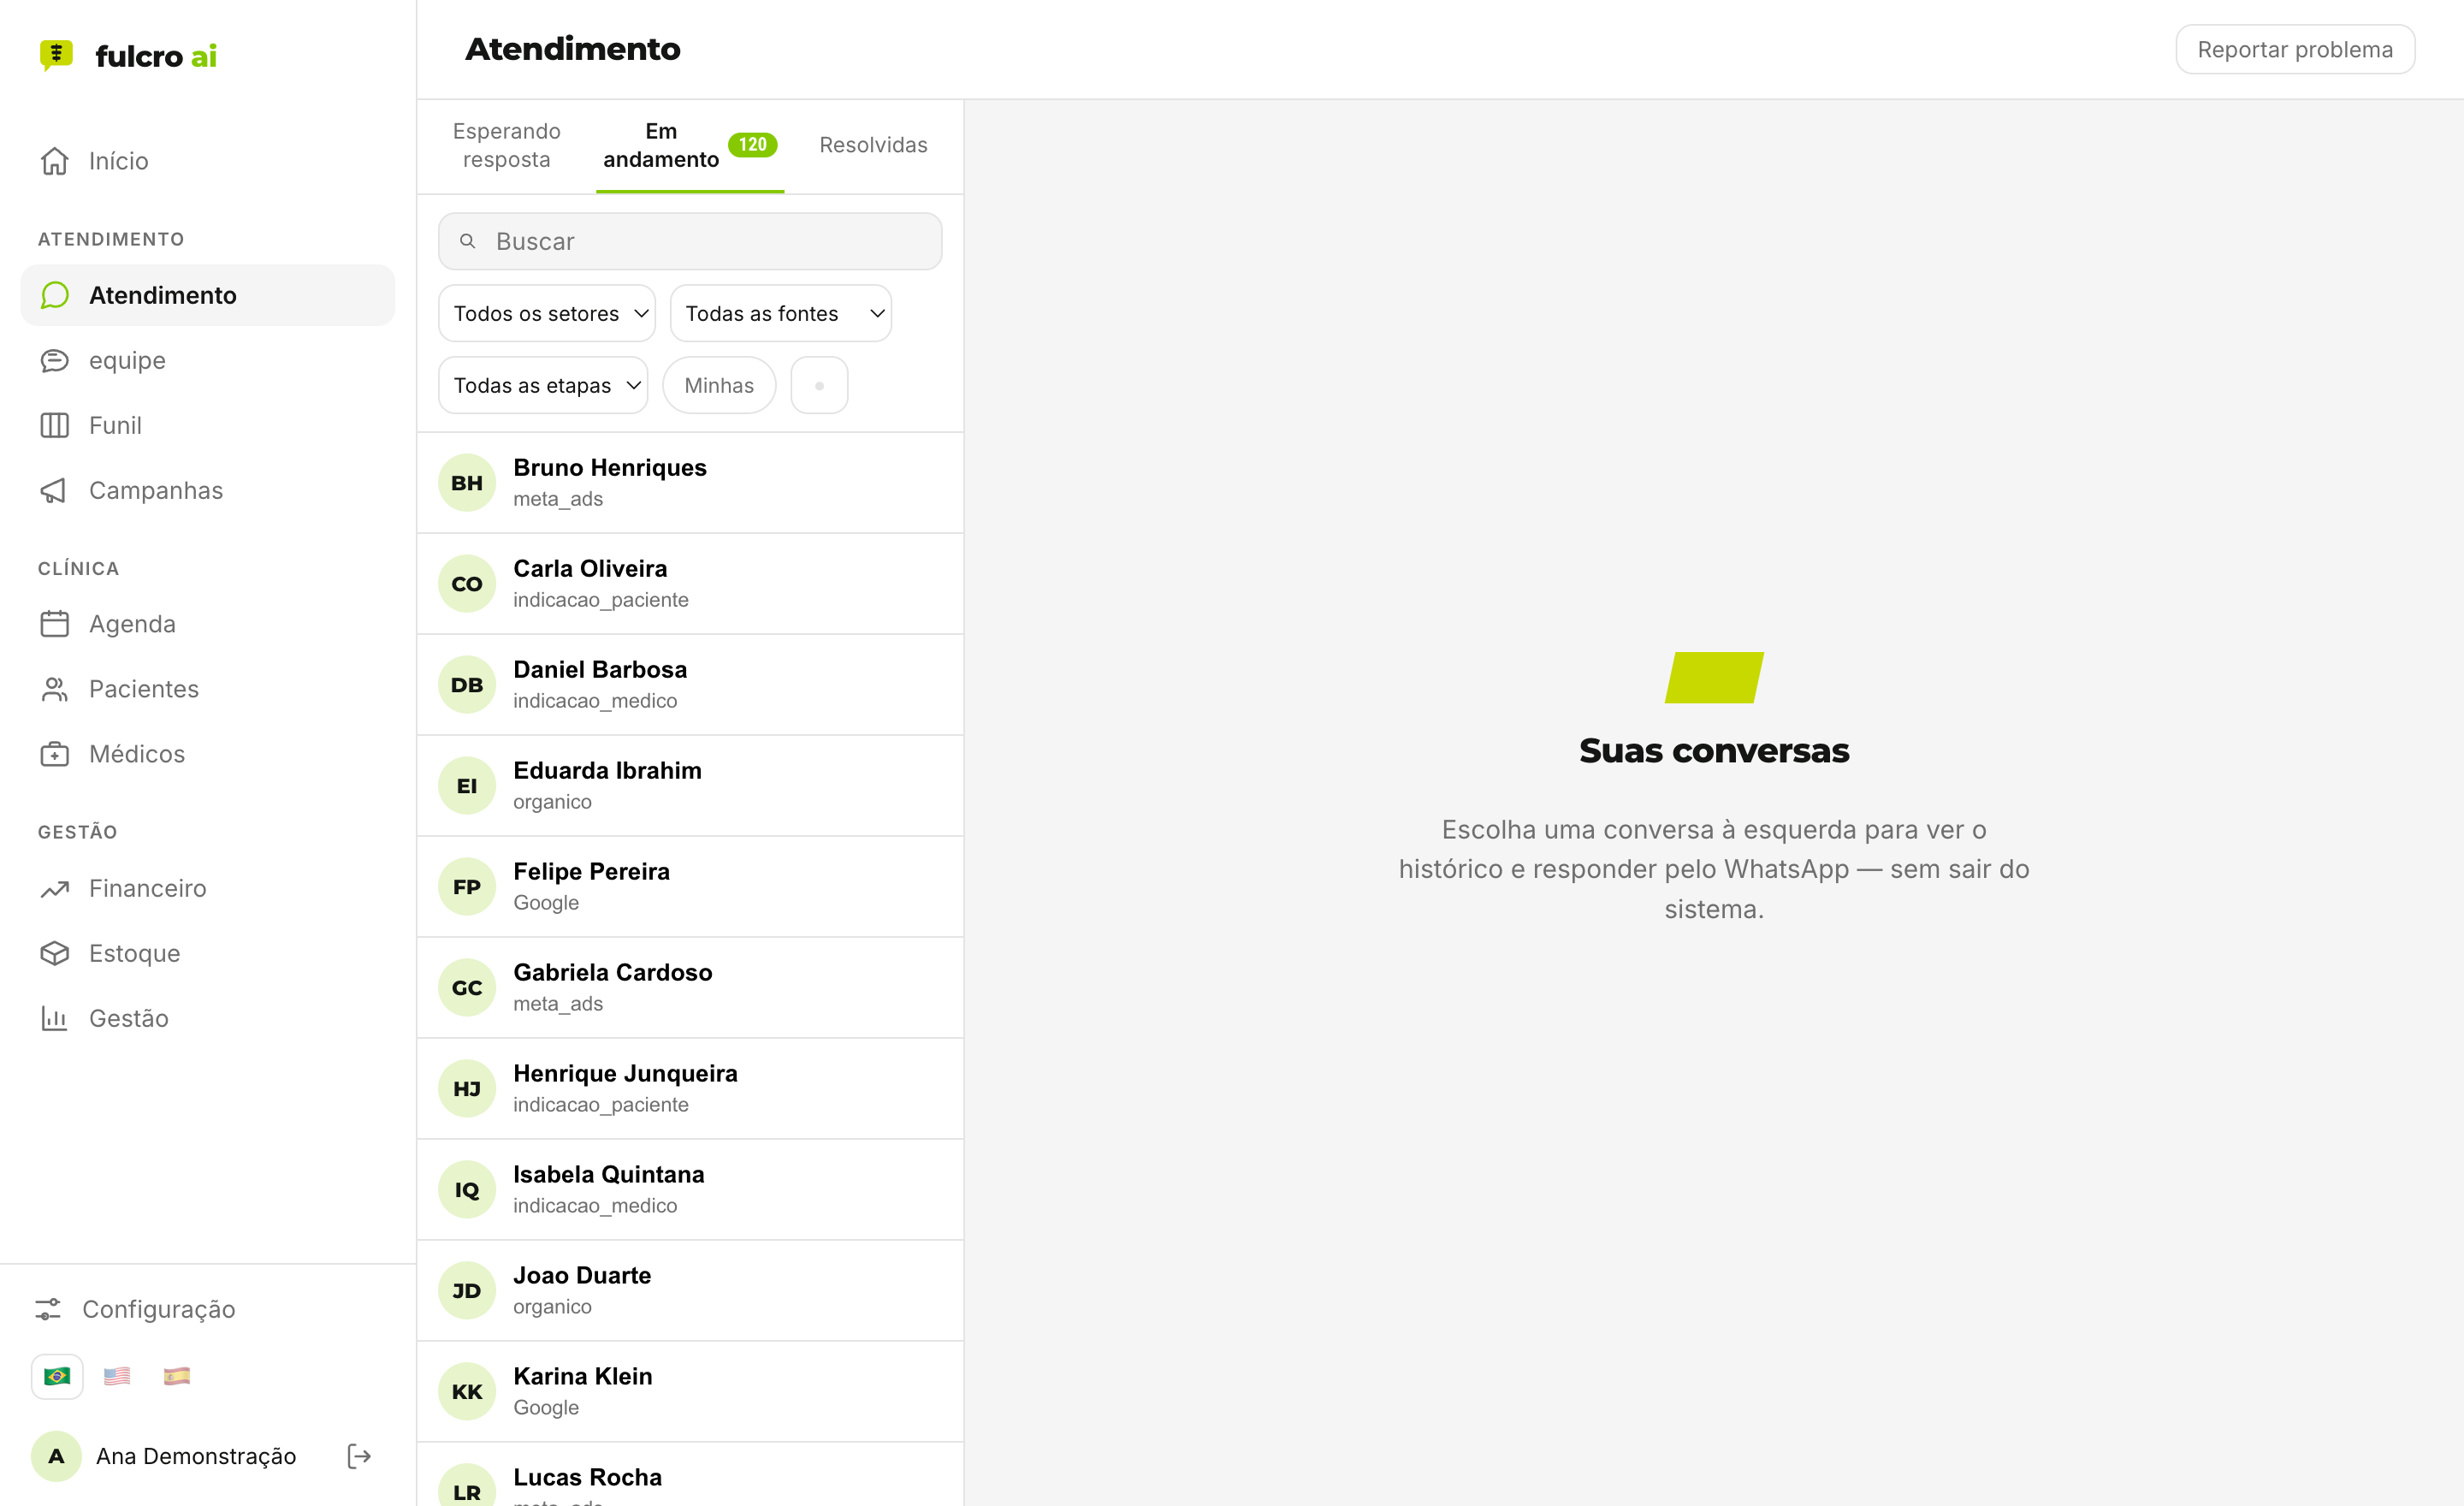Toggle the Minhas filter
Viewport: 2464px width, 1506px height.
pyautogui.click(x=719, y=385)
